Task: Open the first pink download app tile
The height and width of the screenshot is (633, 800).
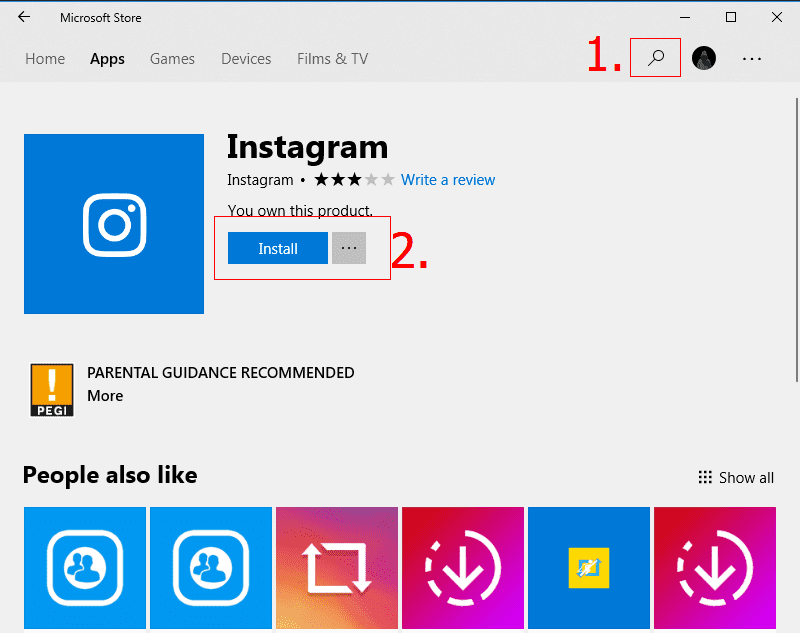Action: 463,568
